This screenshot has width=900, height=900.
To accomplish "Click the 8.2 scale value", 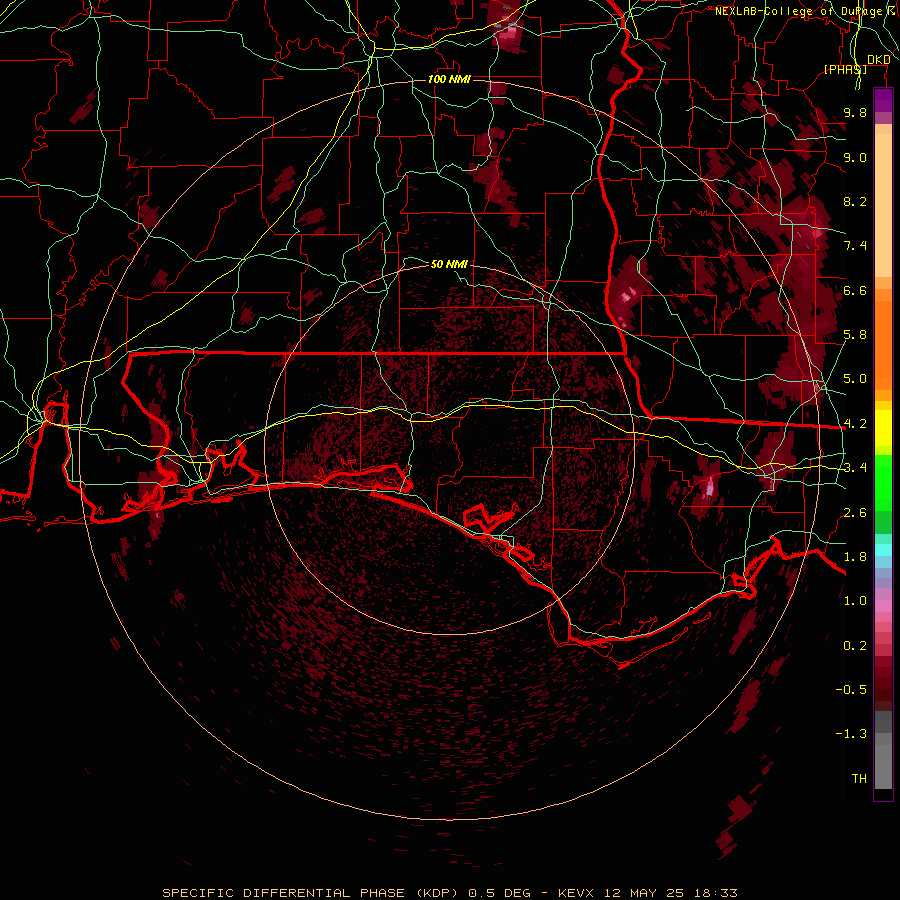I will (x=855, y=201).
